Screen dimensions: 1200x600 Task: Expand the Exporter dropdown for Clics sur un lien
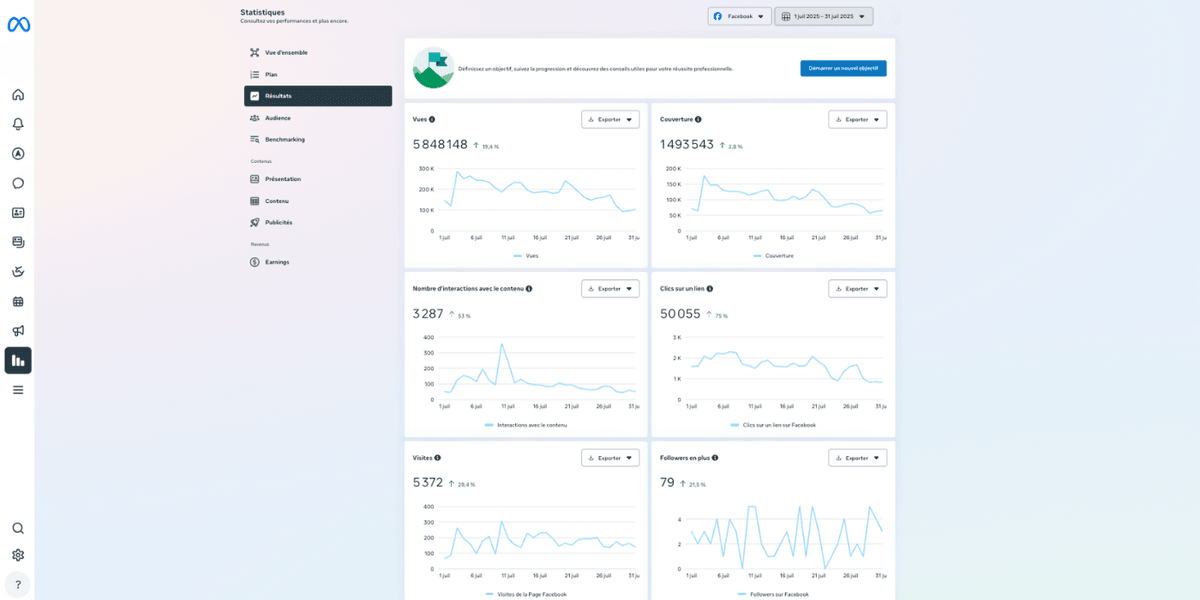(x=857, y=288)
